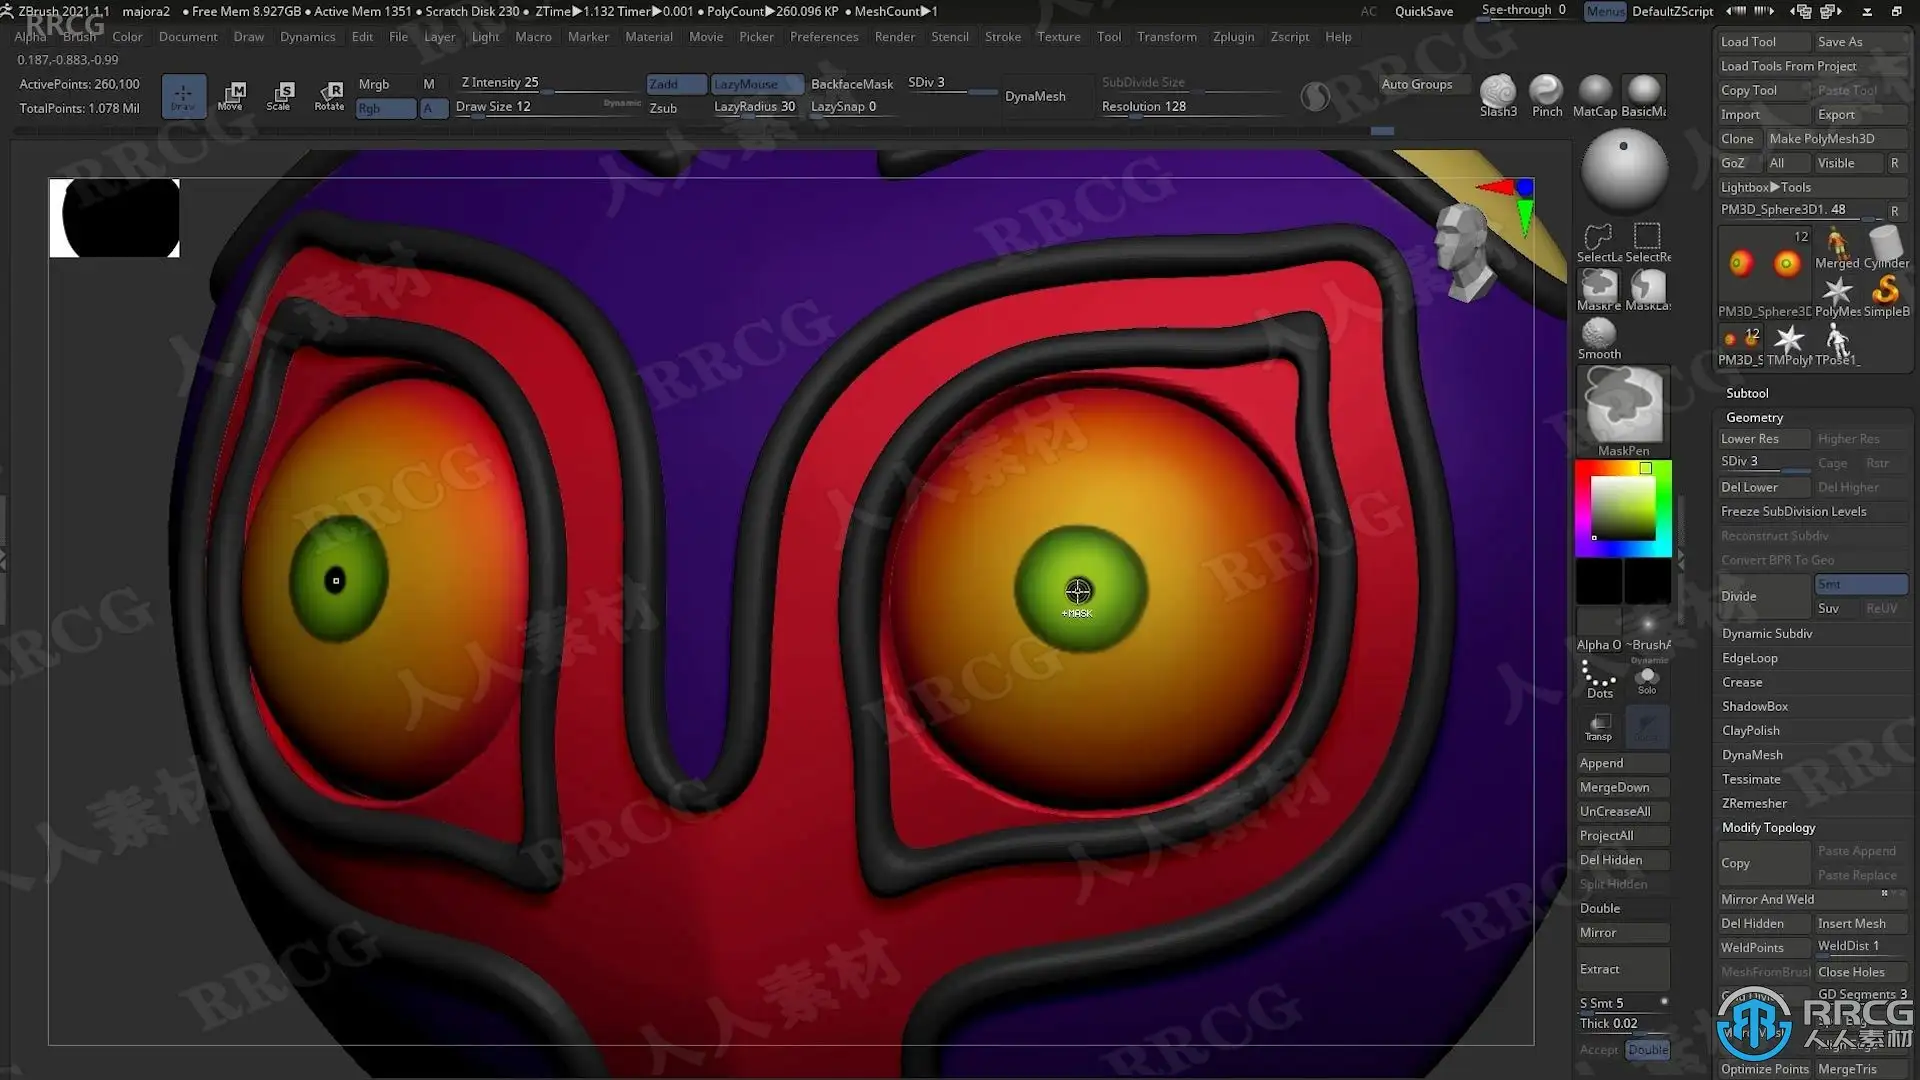Click the Divide button

pos(1763,596)
